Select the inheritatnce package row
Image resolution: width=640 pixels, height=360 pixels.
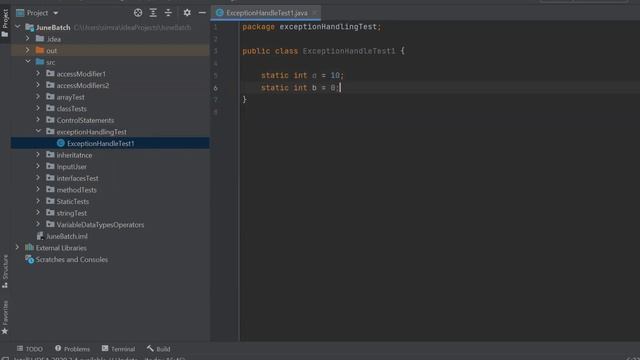pos(110,155)
